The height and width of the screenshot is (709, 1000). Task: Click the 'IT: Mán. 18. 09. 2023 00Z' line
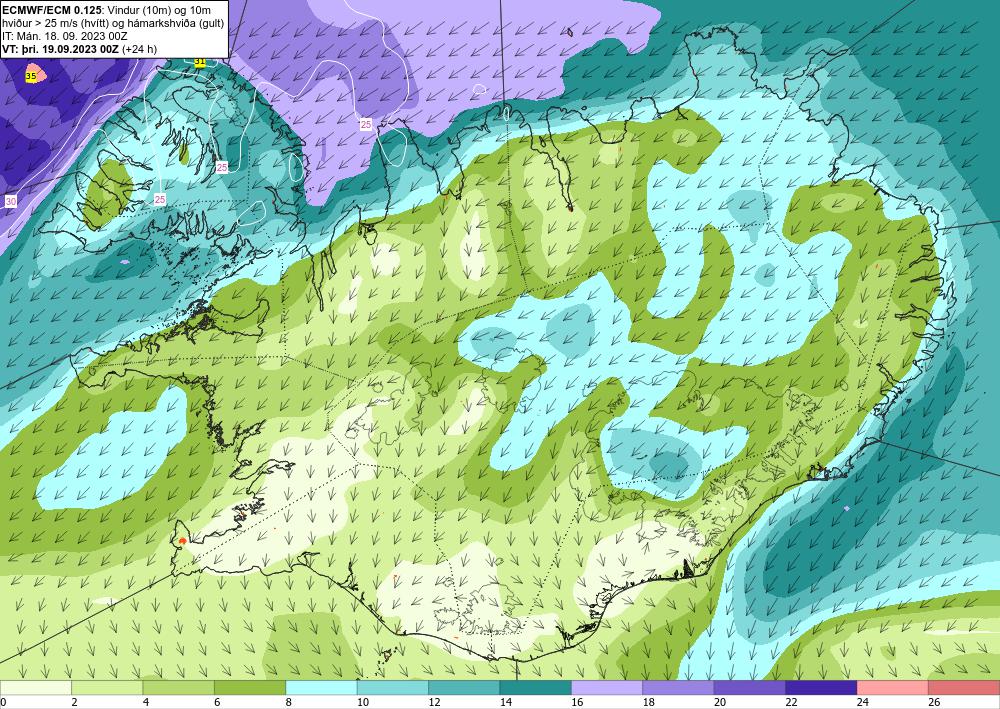(x=65, y=36)
